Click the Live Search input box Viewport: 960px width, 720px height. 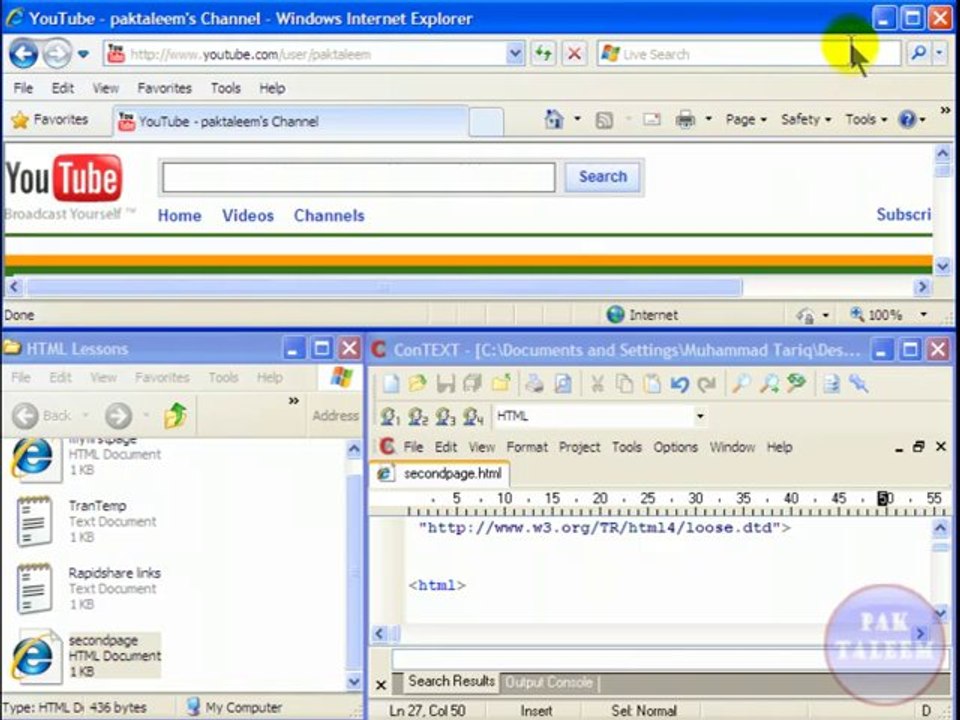(x=749, y=54)
